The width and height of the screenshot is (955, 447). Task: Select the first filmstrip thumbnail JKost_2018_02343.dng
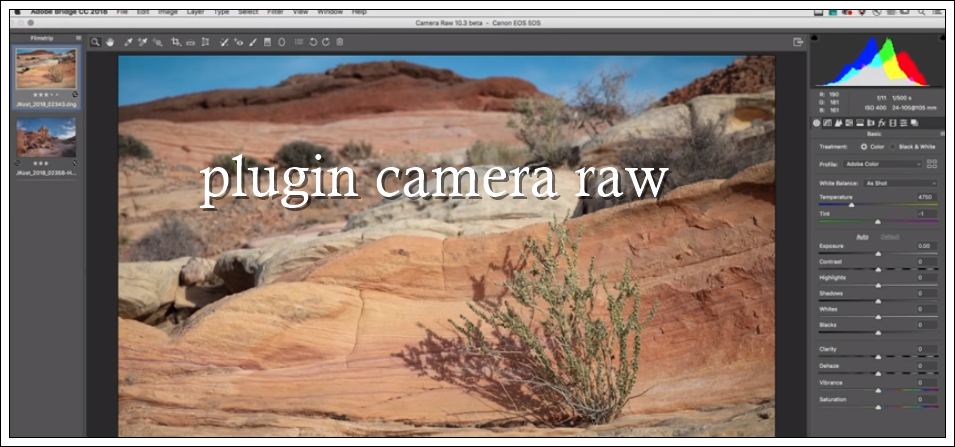point(46,69)
